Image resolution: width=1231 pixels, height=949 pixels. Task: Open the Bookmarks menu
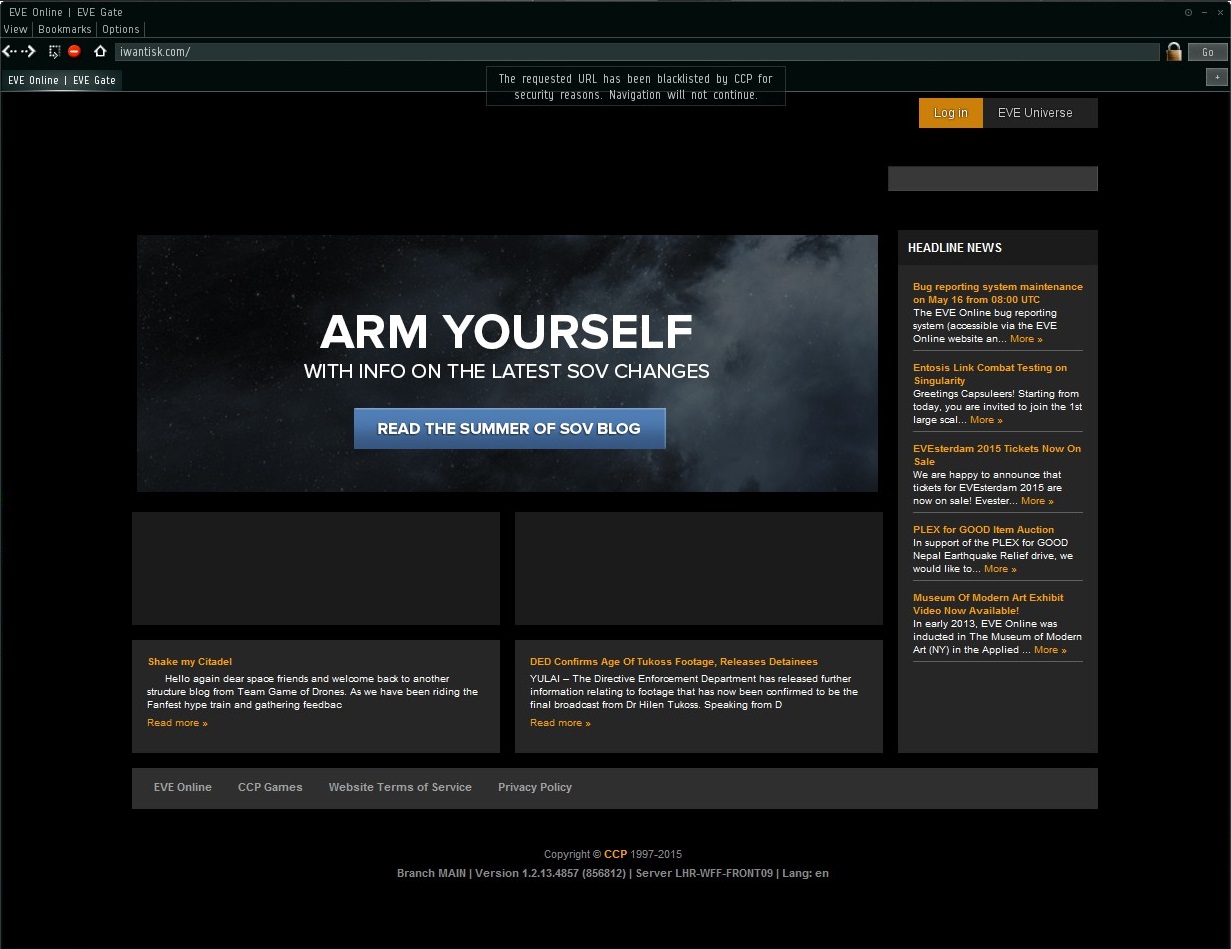(x=65, y=29)
